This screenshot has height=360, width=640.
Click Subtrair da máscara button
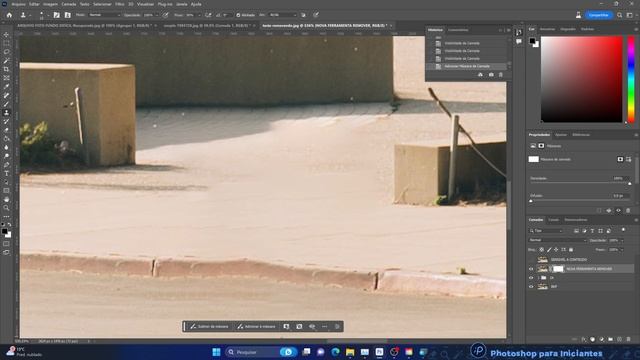point(209,327)
